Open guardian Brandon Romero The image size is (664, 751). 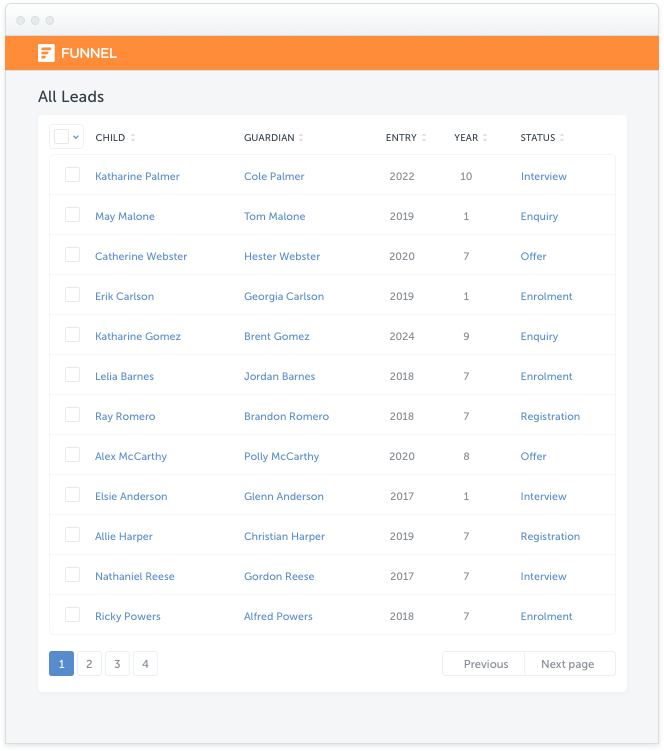coord(286,416)
